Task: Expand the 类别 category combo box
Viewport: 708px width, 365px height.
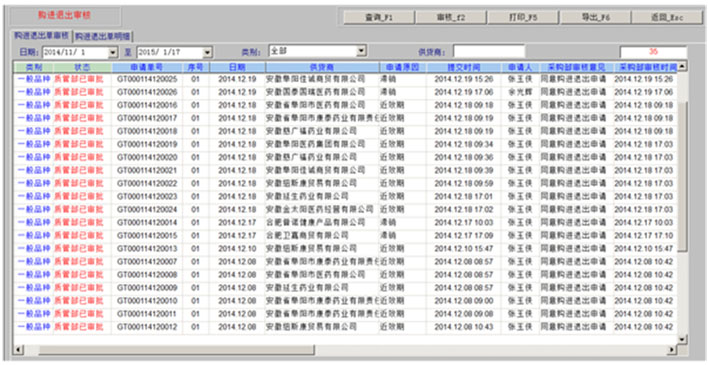Action: pos(361,51)
